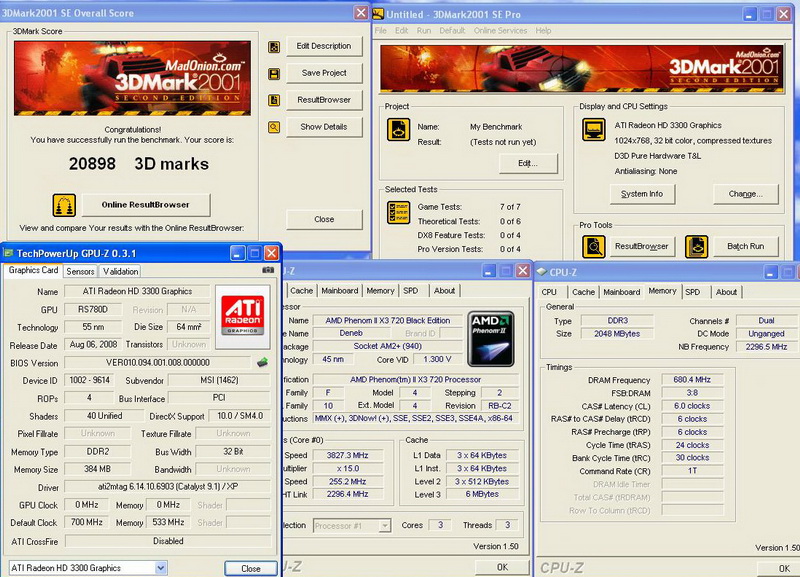
Task: Click OK in the middle CPU-Z window
Action: click(x=502, y=567)
